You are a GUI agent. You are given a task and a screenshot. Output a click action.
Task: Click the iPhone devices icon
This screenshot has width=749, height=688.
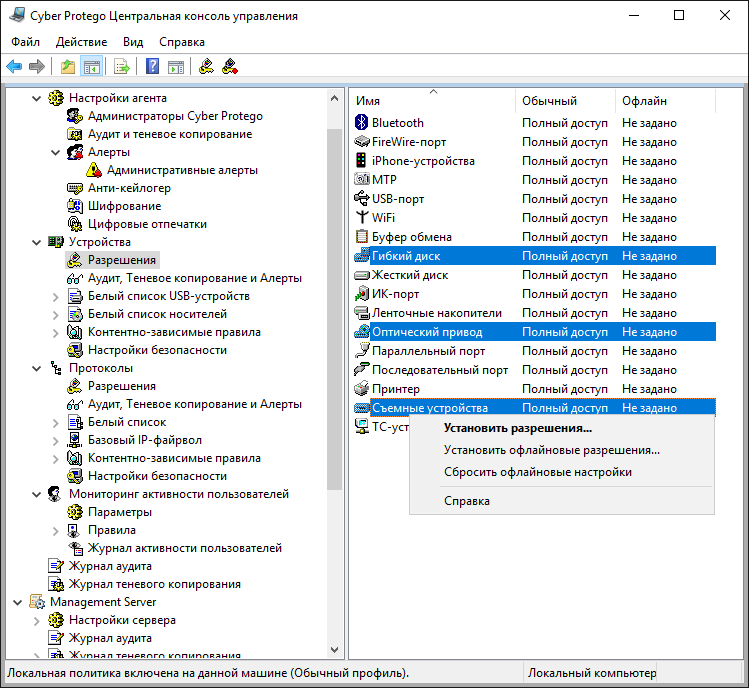362,161
